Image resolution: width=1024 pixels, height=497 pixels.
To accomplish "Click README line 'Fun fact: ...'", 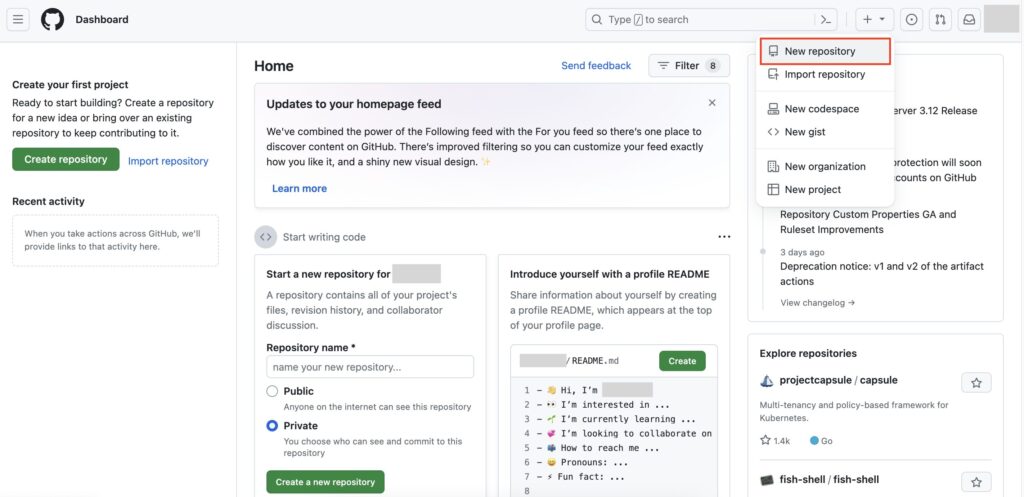I will (592, 477).
